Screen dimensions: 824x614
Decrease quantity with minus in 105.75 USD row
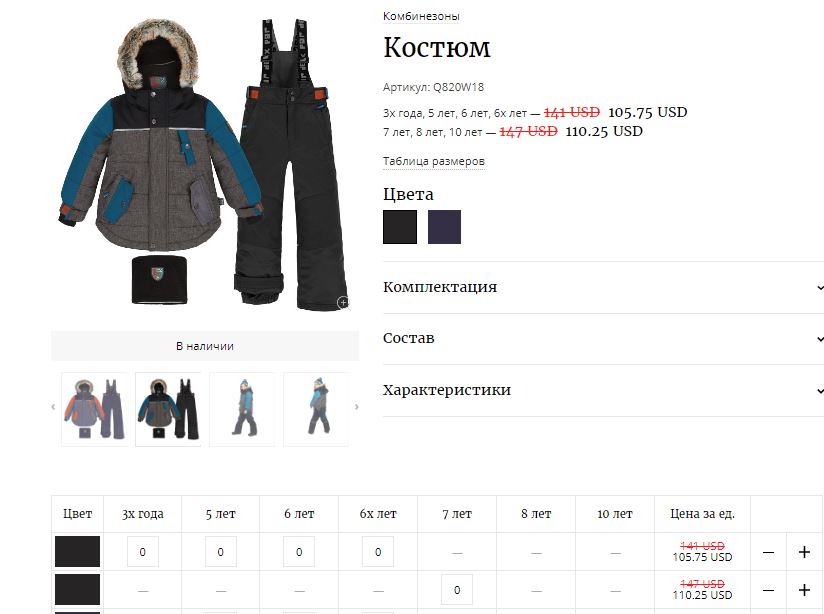(x=768, y=552)
